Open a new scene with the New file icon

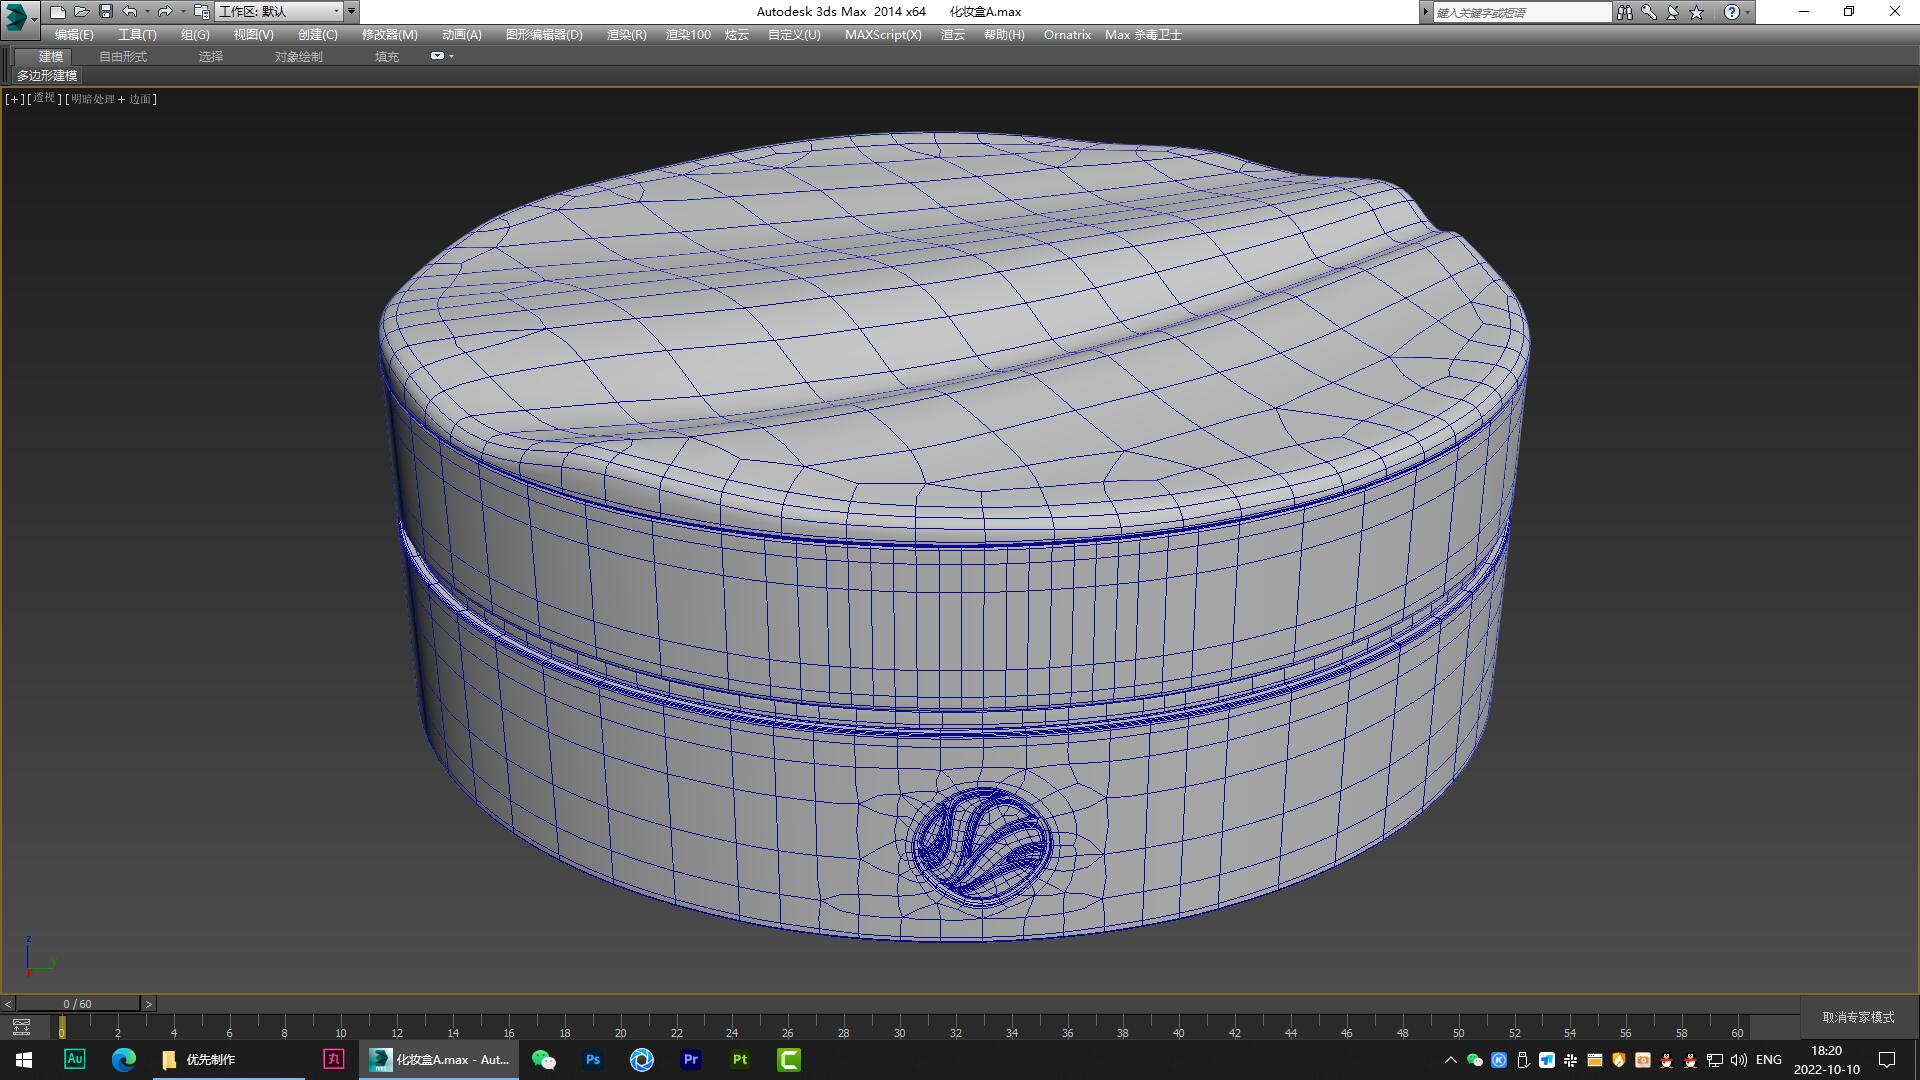click(x=57, y=11)
